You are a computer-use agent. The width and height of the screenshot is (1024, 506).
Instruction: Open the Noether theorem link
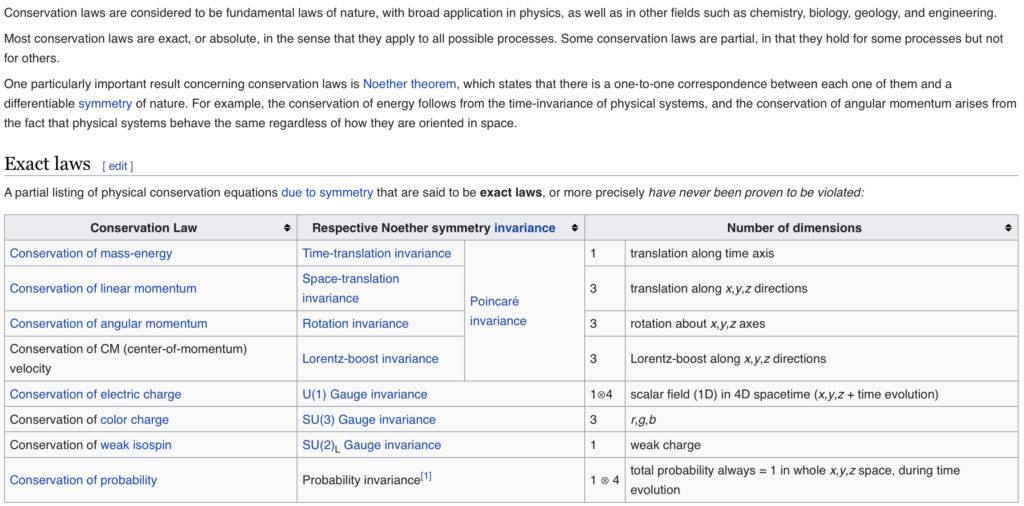coord(409,84)
